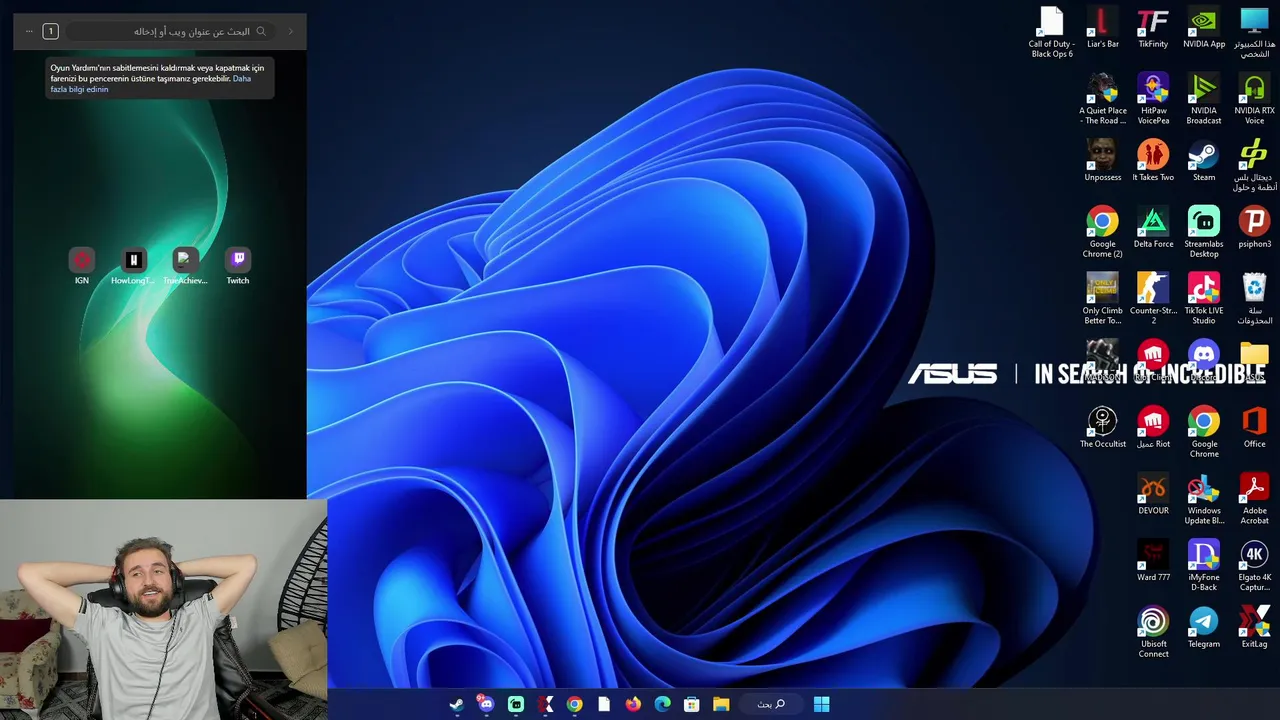
Task: Open the TikFinity desktop icon
Action: [1153, 28]
